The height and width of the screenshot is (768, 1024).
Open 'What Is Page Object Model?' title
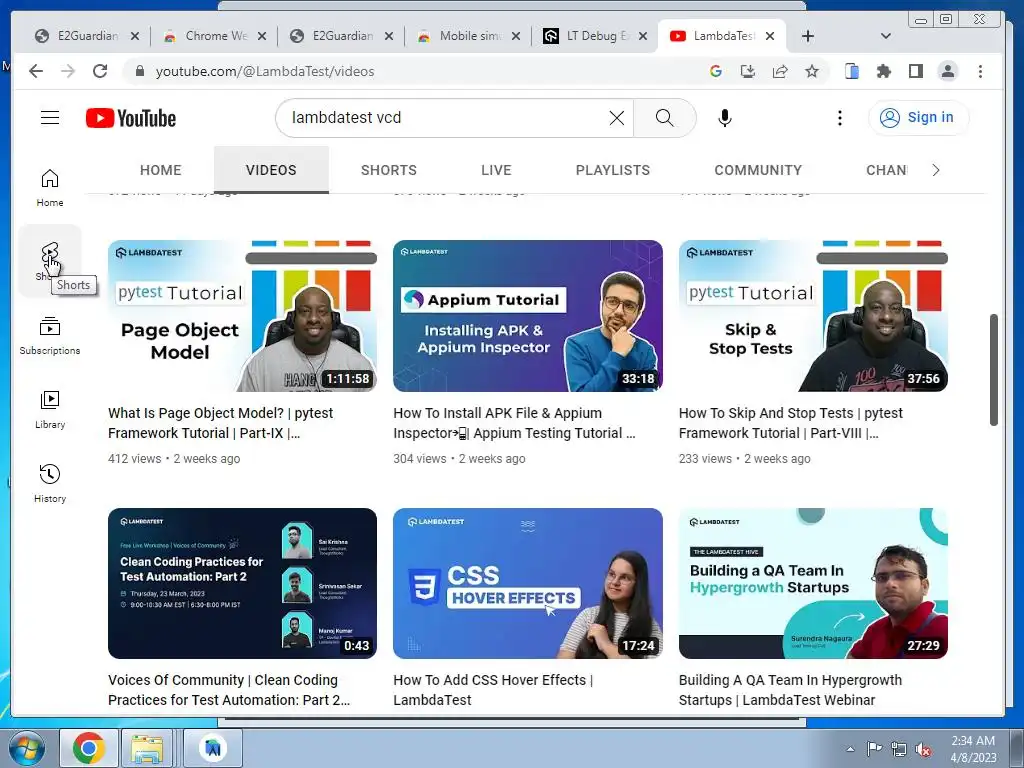pyautogui.click(x=220, y=423)
